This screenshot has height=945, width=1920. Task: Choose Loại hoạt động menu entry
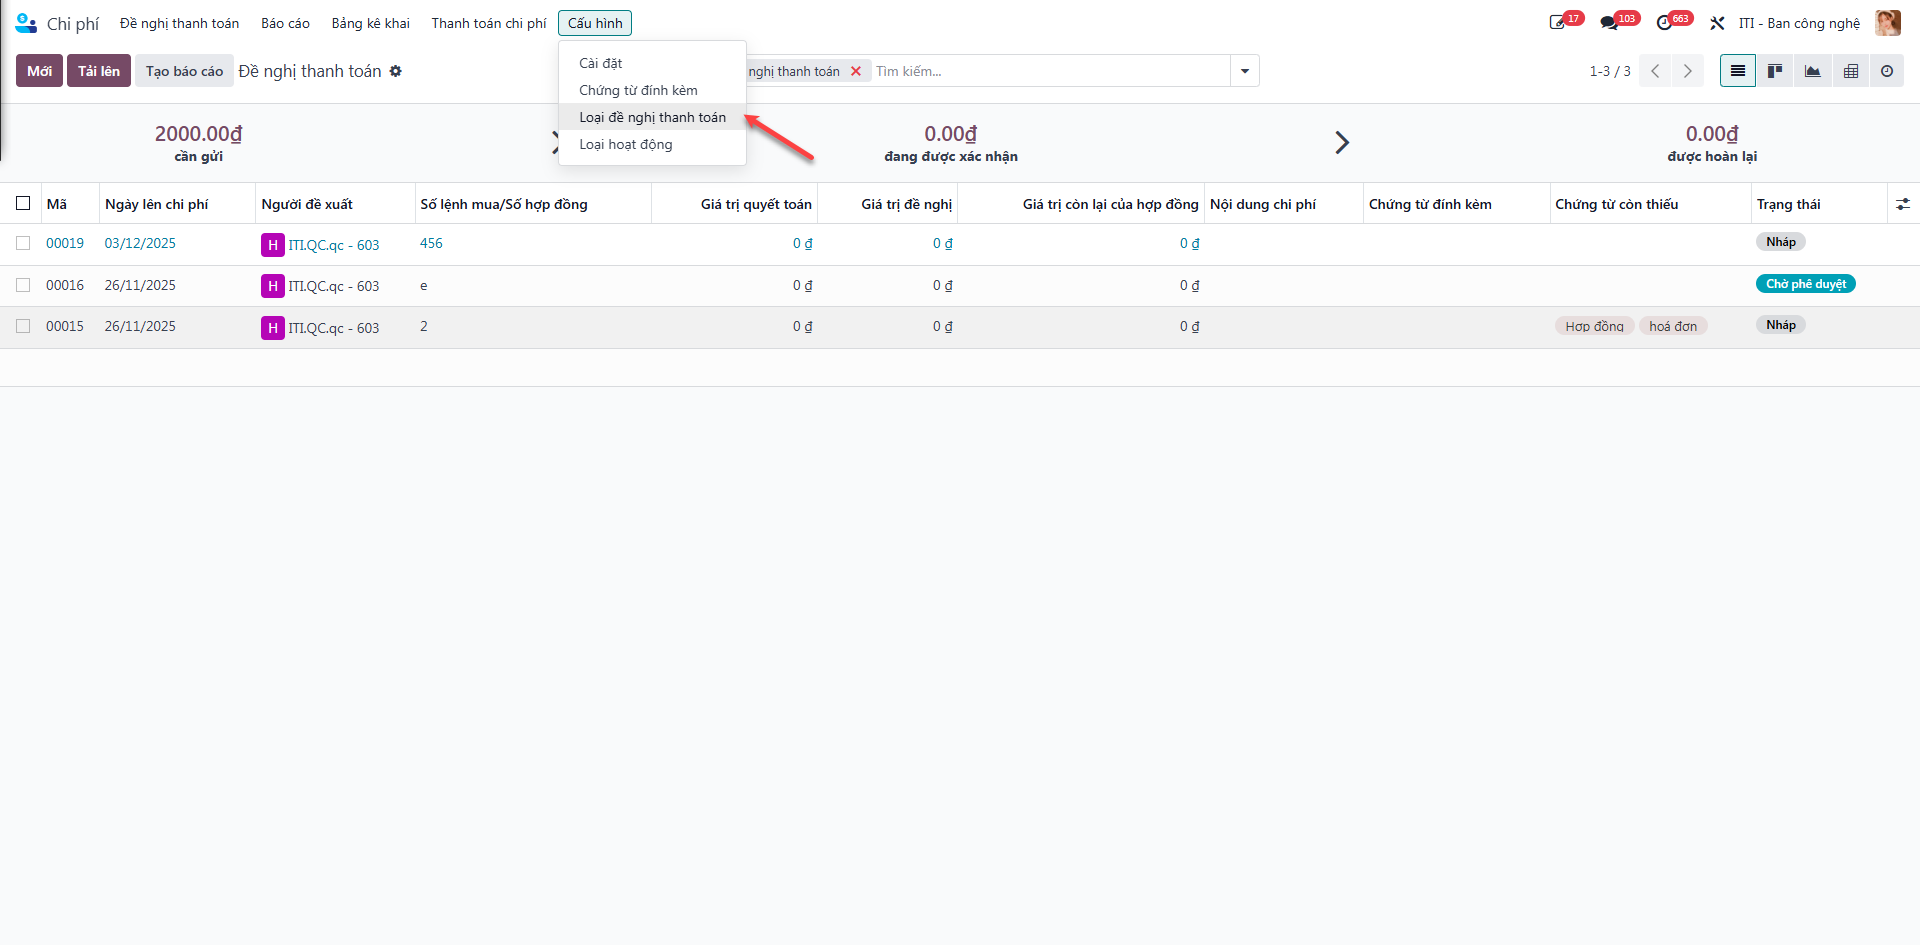coord(652,144)
